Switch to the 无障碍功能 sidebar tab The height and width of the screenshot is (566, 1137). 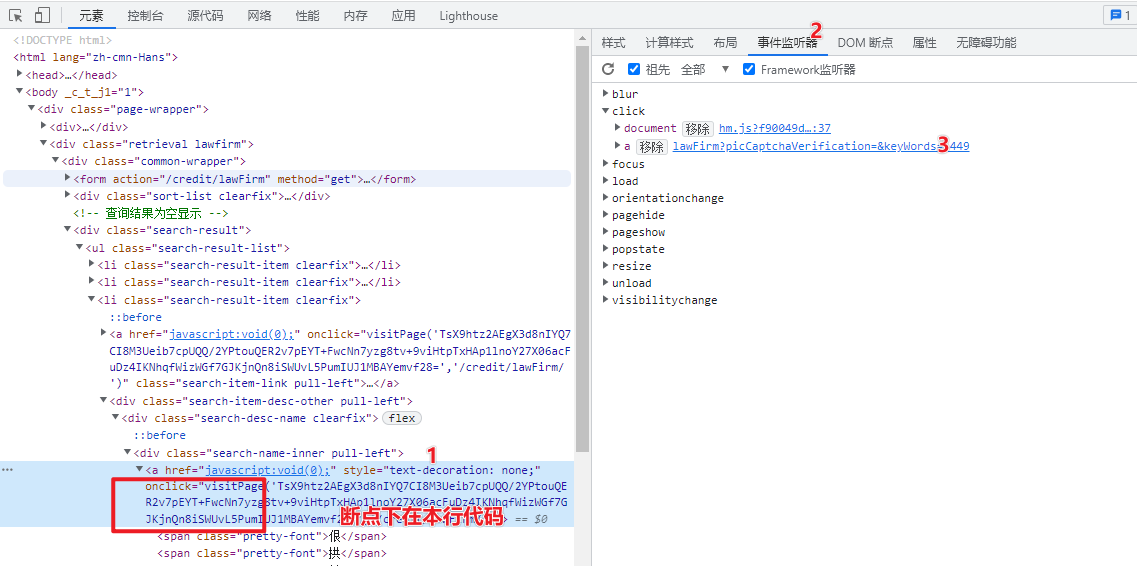click(986, 43)
